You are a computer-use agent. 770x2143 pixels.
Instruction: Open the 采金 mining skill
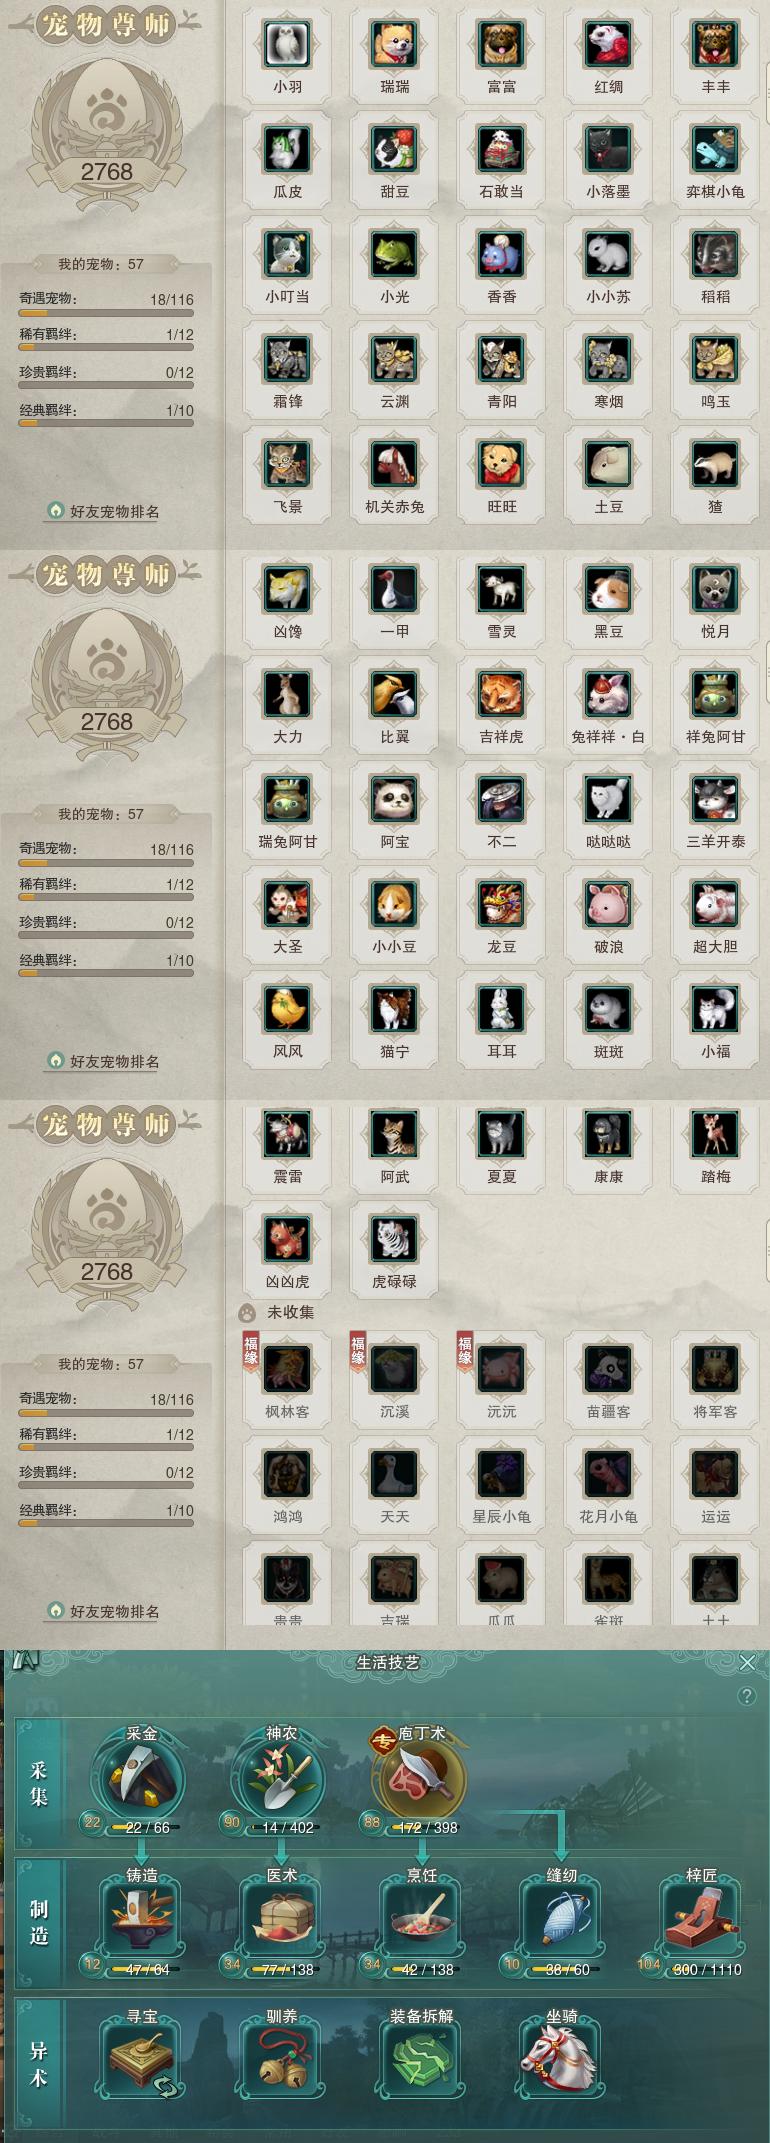141,1779
